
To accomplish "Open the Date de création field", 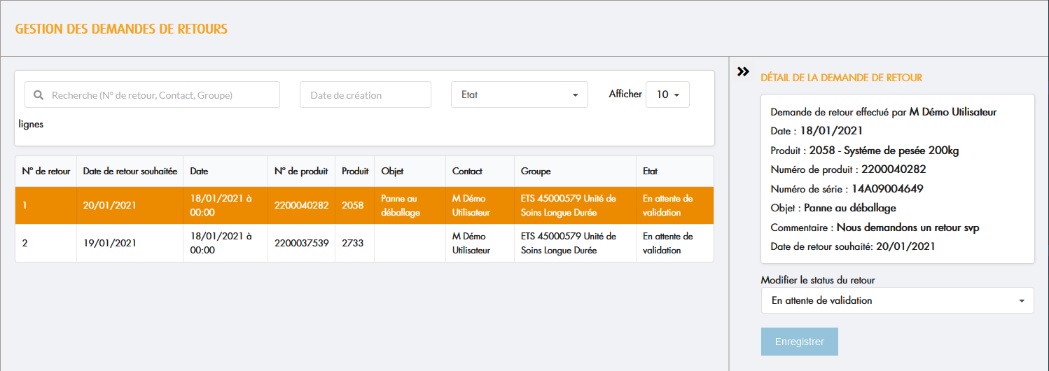I will pos(365,95).
